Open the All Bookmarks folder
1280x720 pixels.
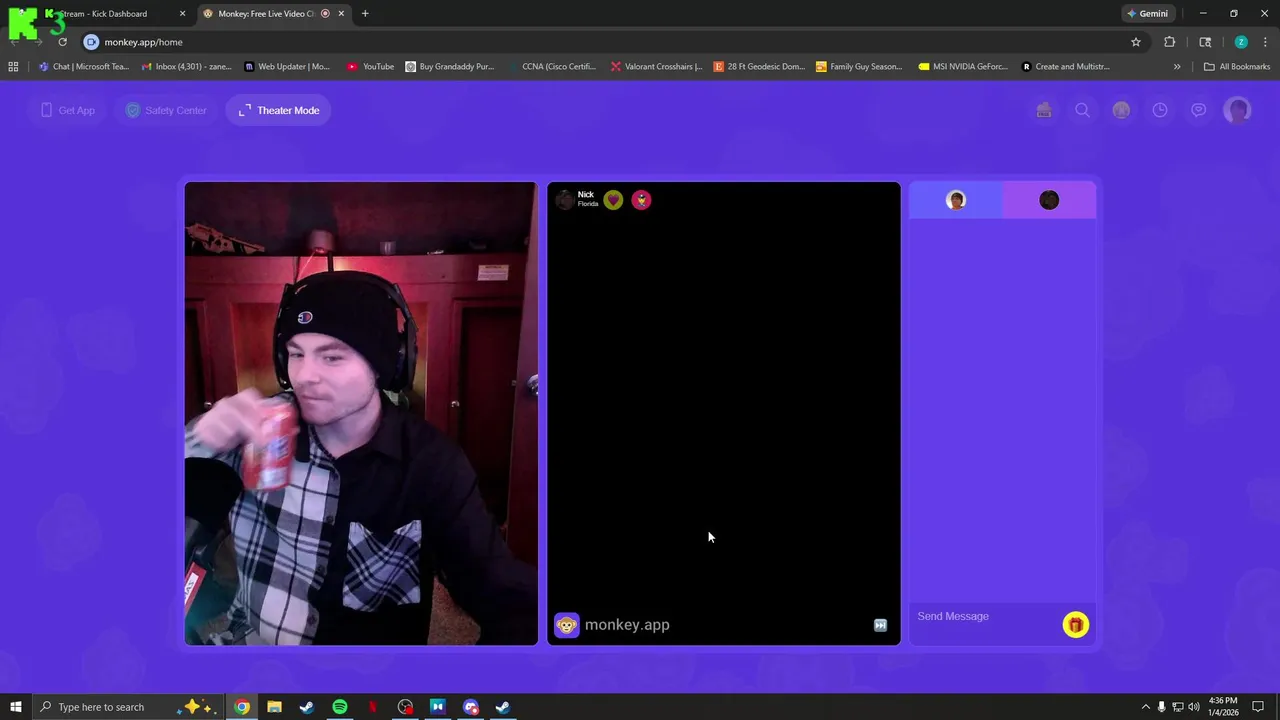(x=1237, y=67)
